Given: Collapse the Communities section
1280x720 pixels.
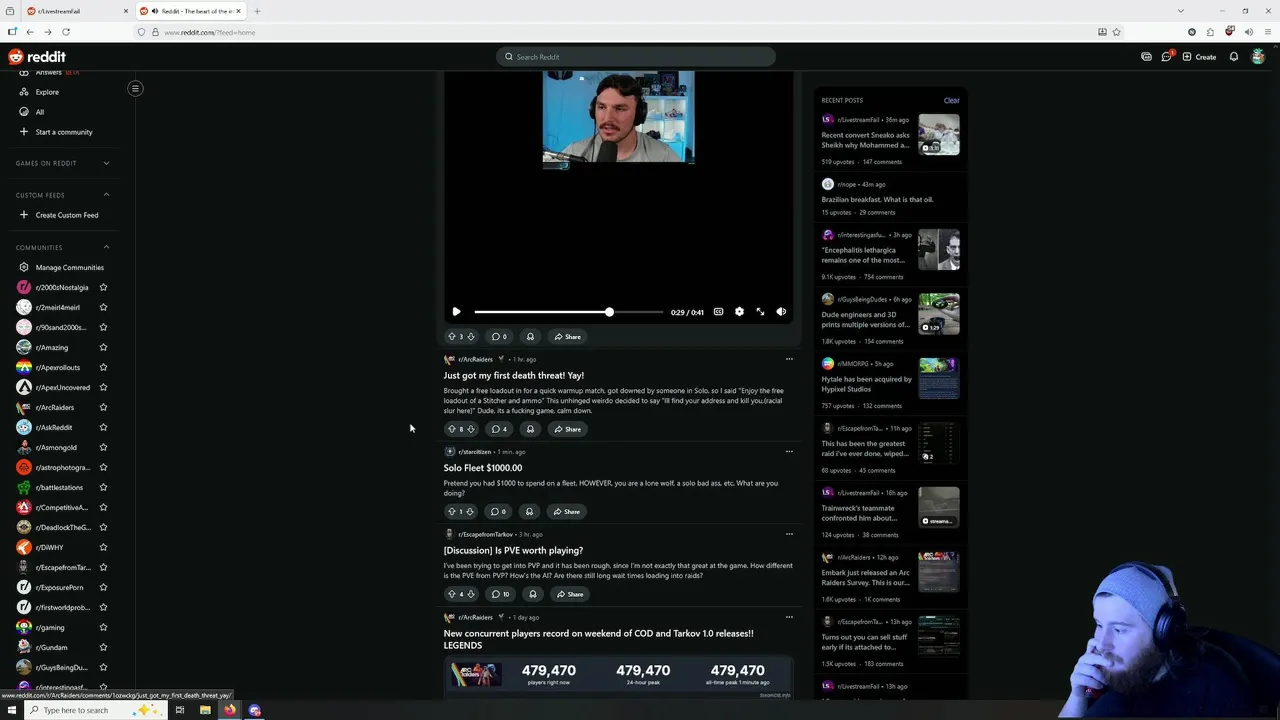Looking at the screenshot, I should tap(106, 247).
